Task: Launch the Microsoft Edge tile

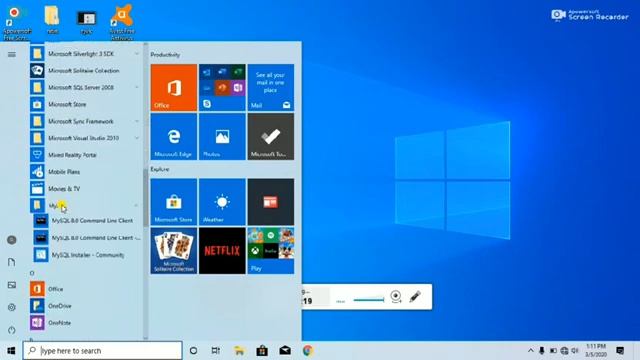Action: 173,136
